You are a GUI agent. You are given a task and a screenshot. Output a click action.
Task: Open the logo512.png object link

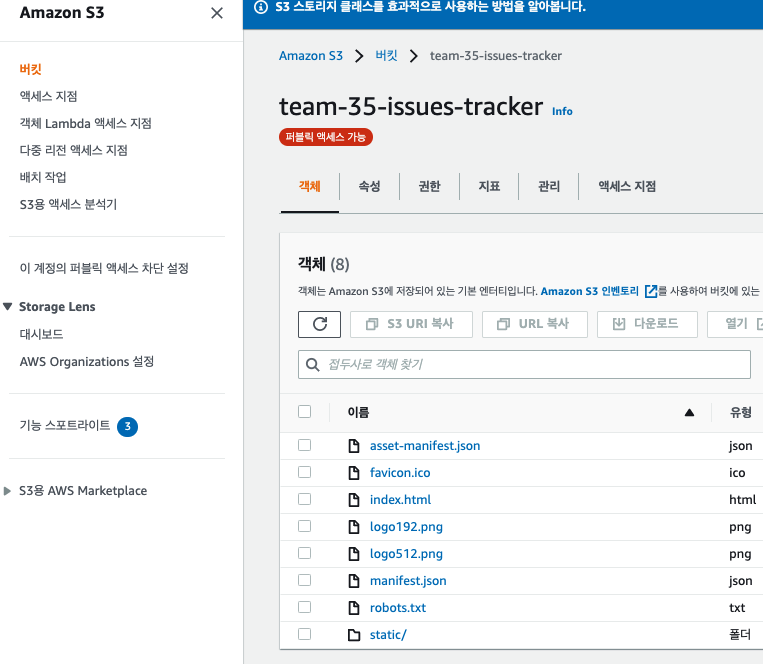click(406, 554)
